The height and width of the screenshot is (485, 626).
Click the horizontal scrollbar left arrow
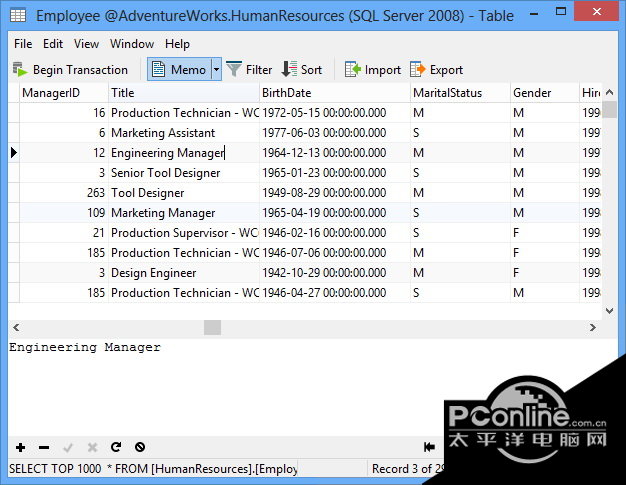tap(16, 328)
